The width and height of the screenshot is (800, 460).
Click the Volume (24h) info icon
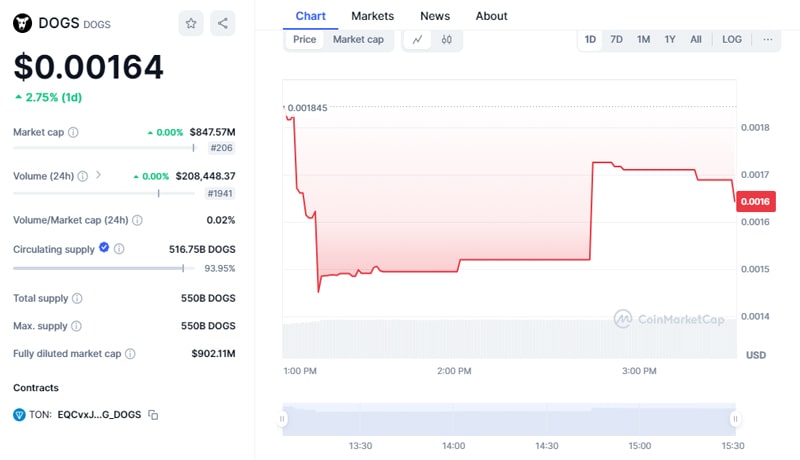tap(83, 176)
